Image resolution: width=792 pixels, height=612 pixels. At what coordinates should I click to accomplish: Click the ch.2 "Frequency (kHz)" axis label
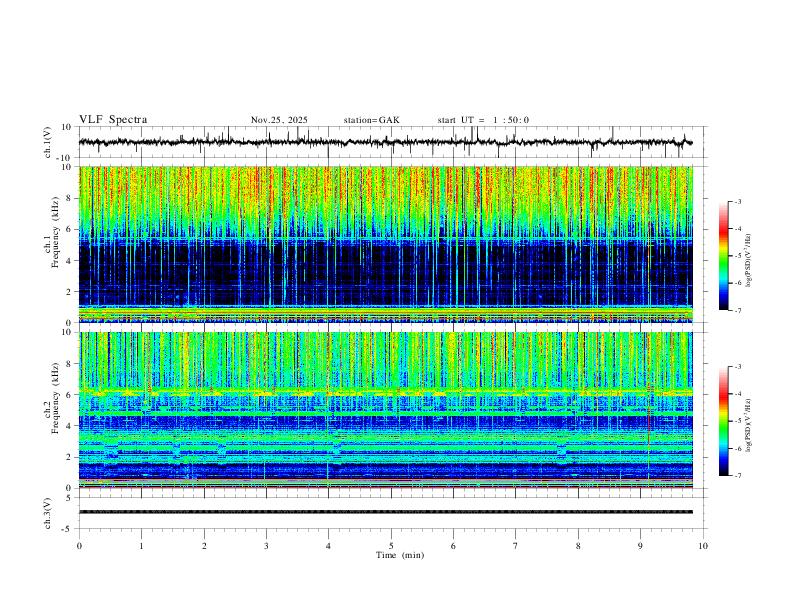55,397
